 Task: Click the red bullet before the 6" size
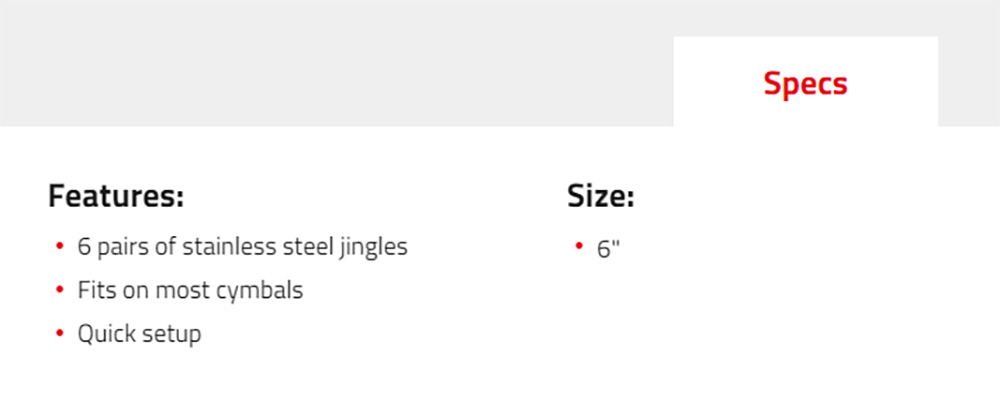click(x=579, y=245)
